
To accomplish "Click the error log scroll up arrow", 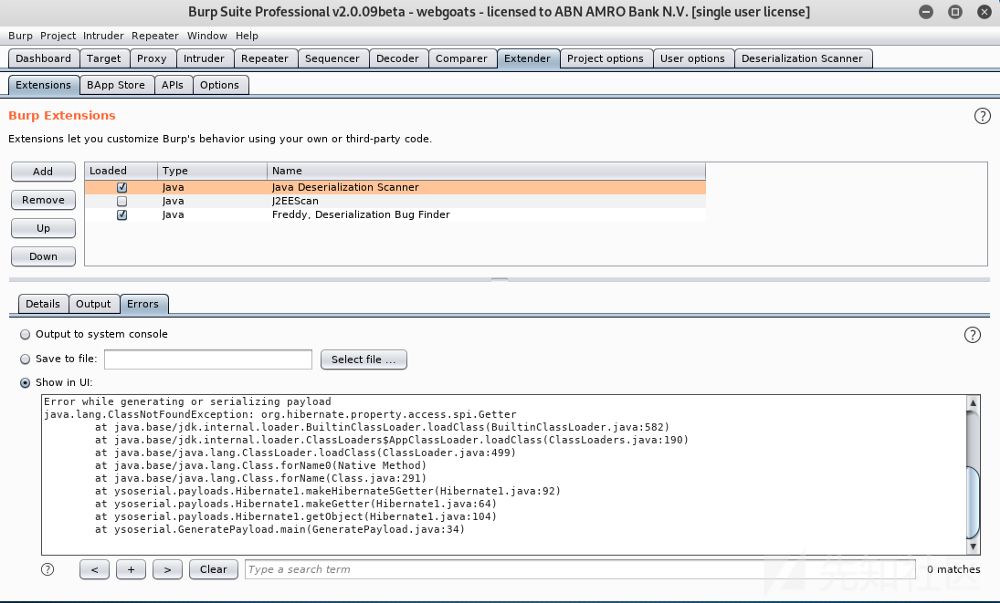I will click(973, 403).
